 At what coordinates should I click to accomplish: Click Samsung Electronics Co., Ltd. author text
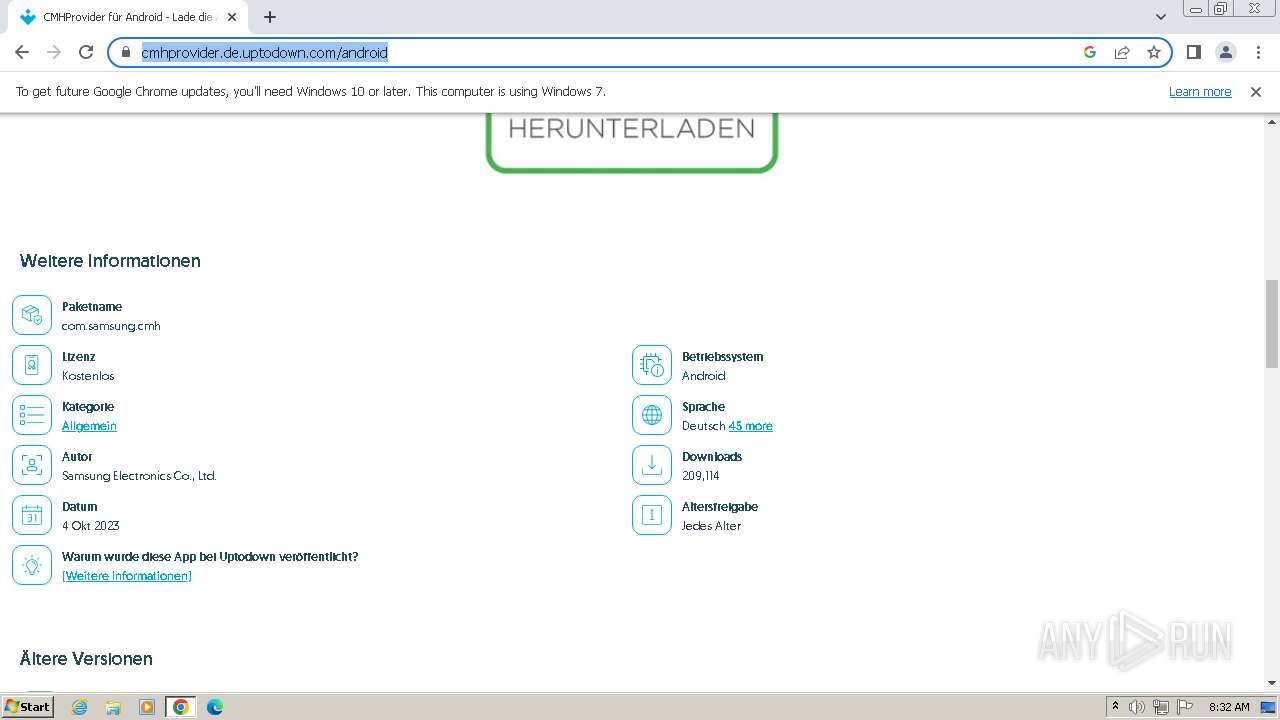(139, 476)
